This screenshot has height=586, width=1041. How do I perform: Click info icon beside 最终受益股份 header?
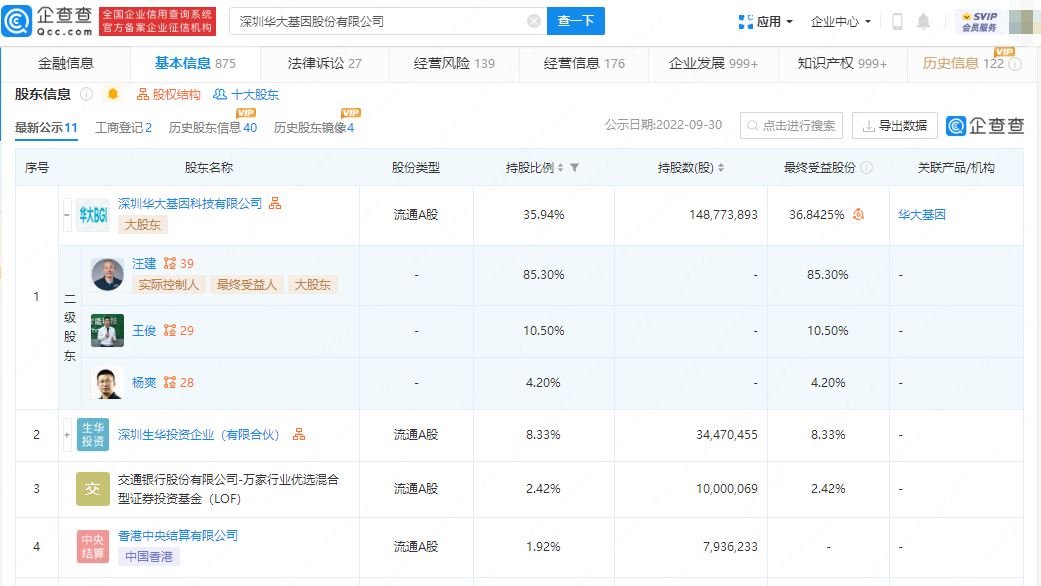(866, 168)
